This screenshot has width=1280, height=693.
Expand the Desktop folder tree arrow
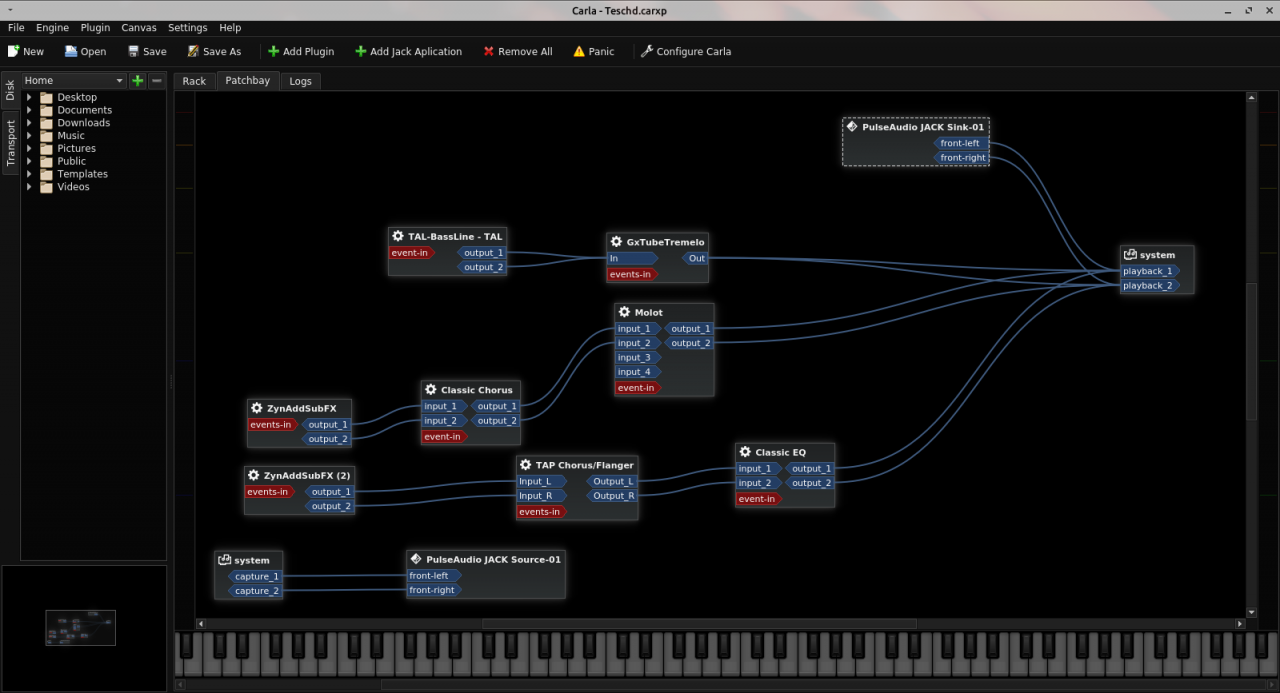click(29, 97)
